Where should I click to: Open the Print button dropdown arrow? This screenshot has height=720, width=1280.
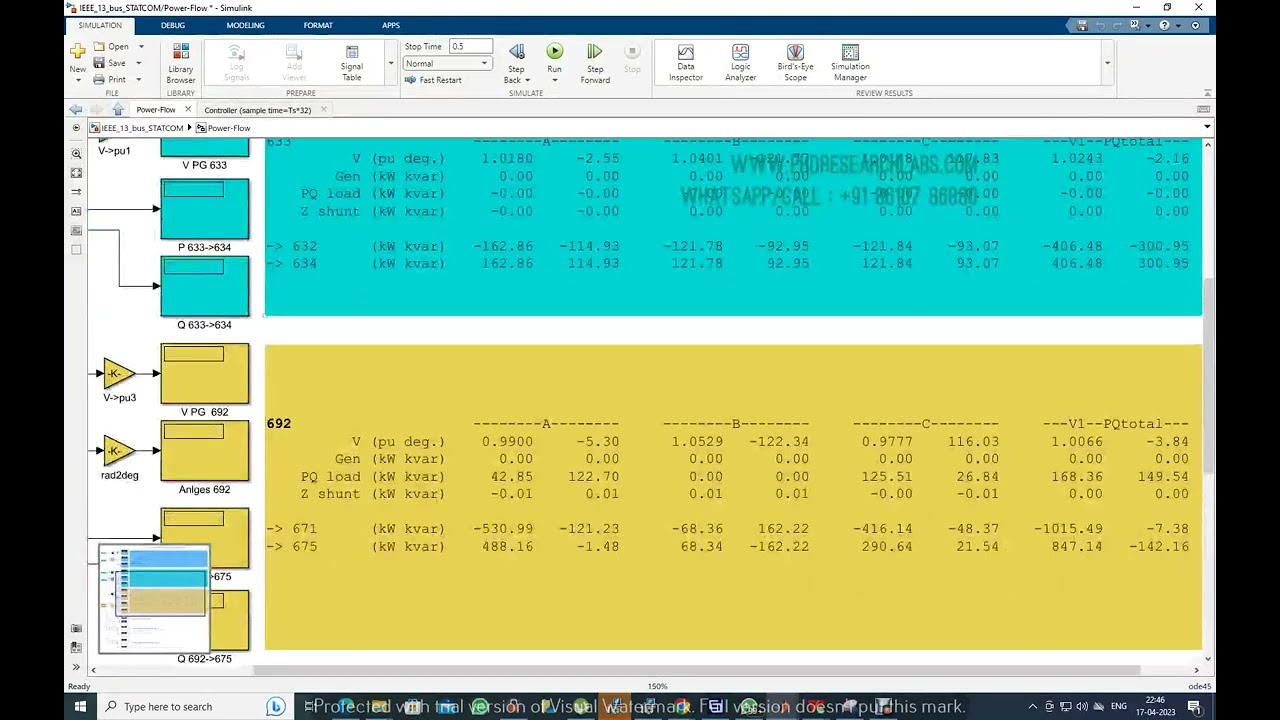point(139,79)
